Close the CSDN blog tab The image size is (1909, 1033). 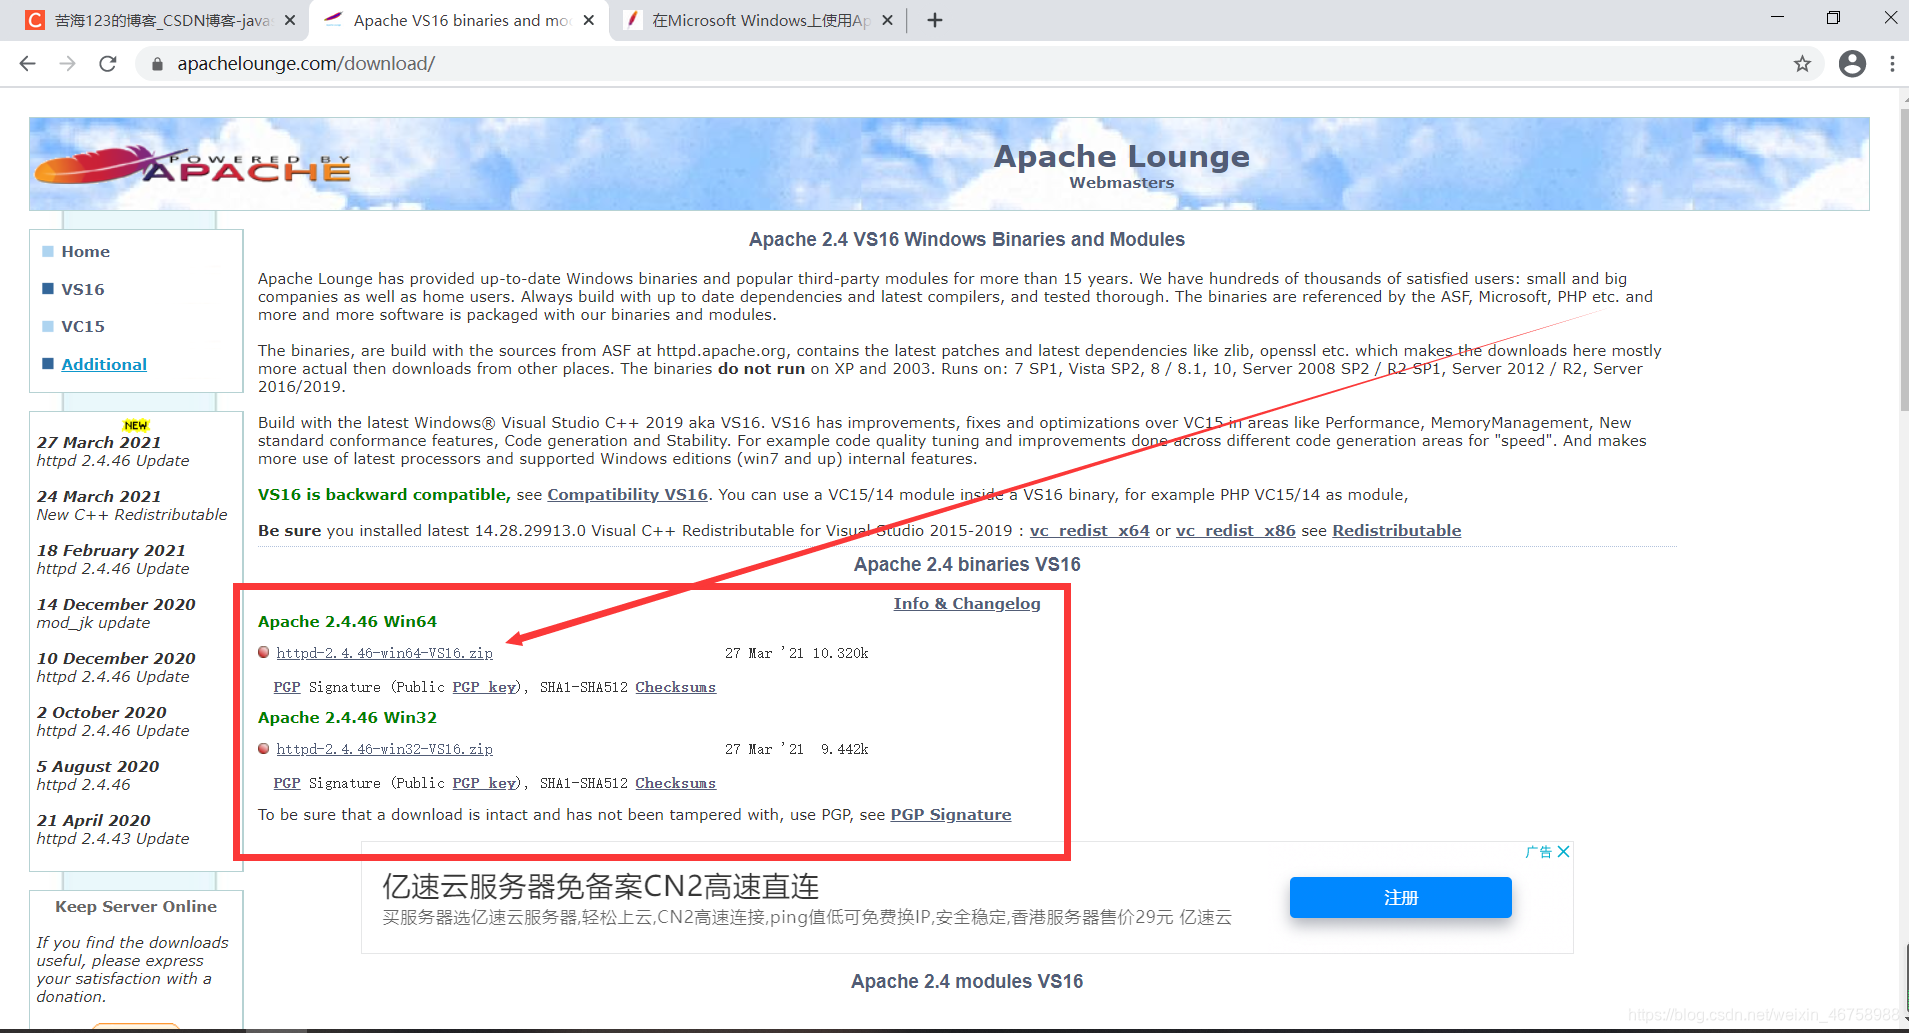click(290, 20)
